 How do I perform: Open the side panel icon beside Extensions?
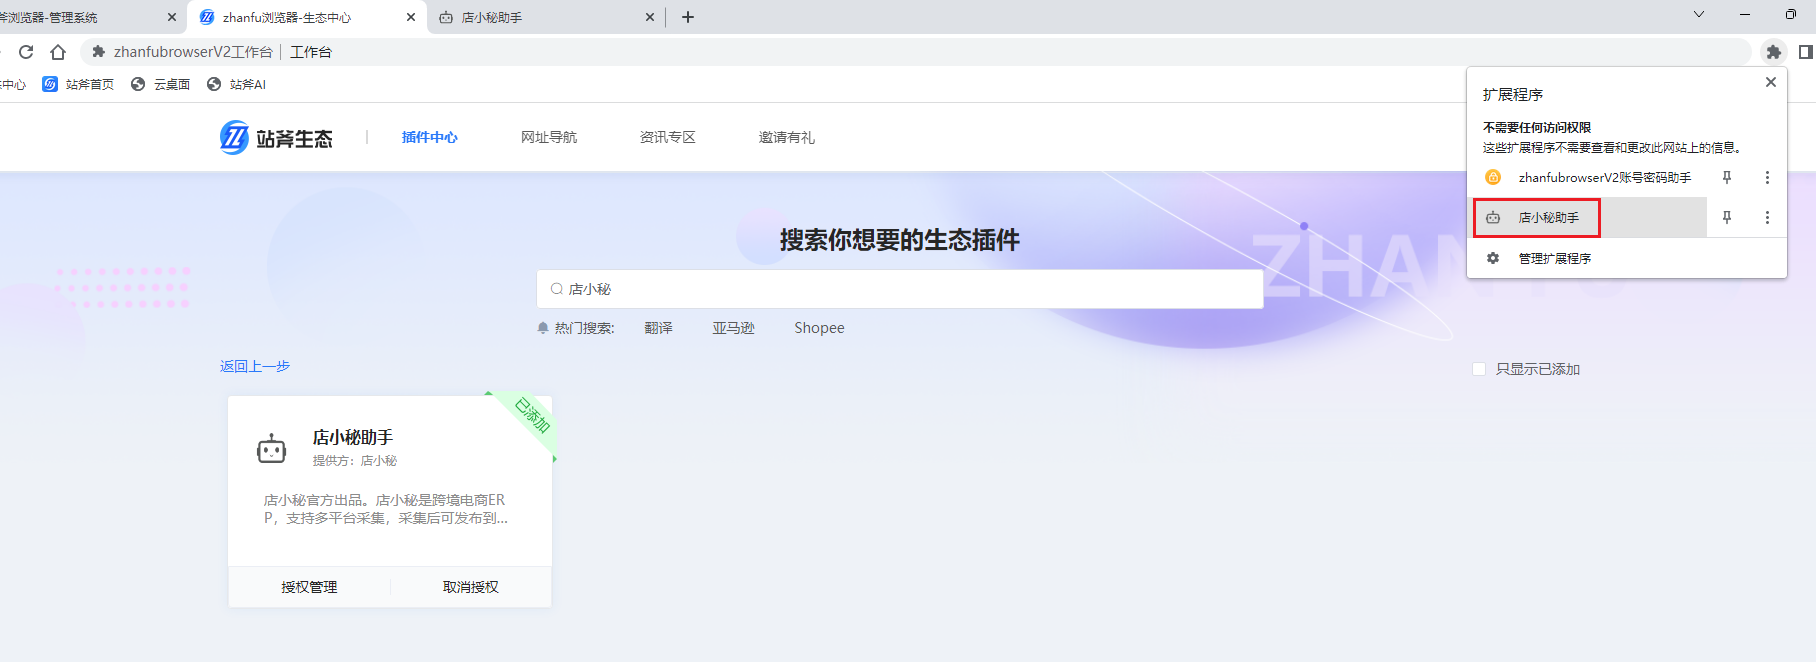[x=1805, y=52]
